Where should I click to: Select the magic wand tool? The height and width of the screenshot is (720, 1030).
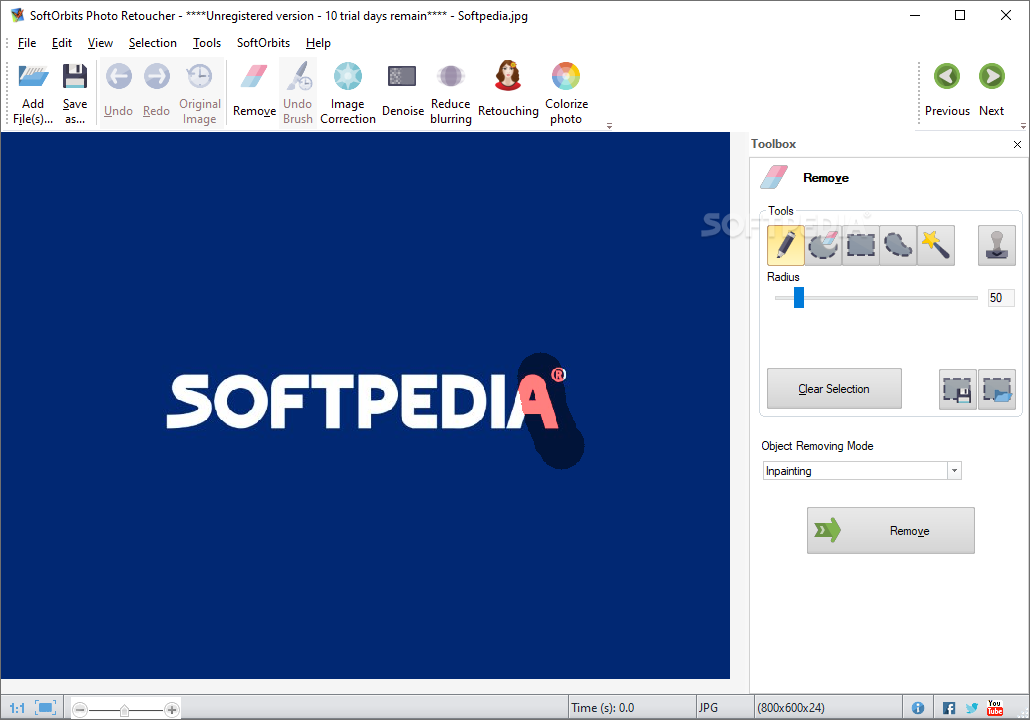click(935, 245)
